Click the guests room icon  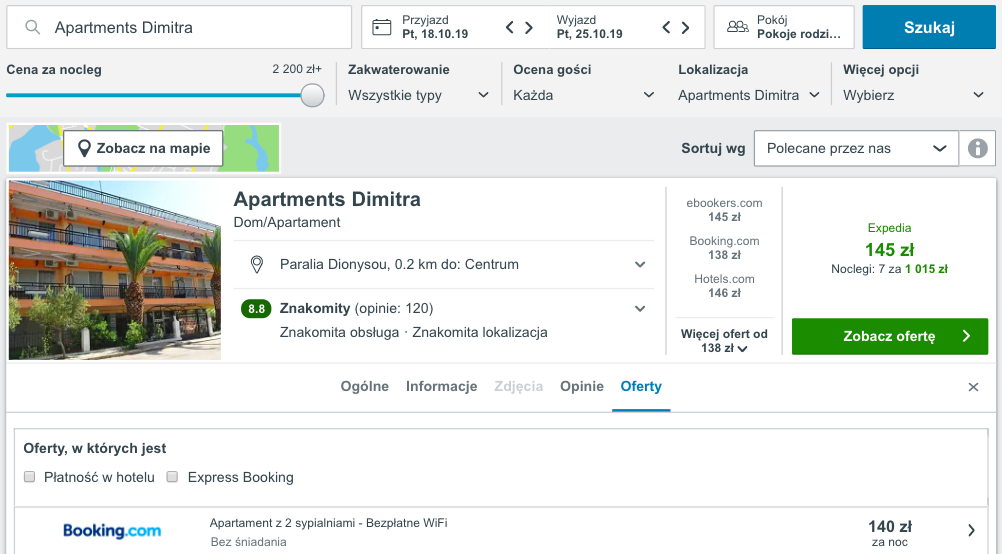click(x=737, y=27)
